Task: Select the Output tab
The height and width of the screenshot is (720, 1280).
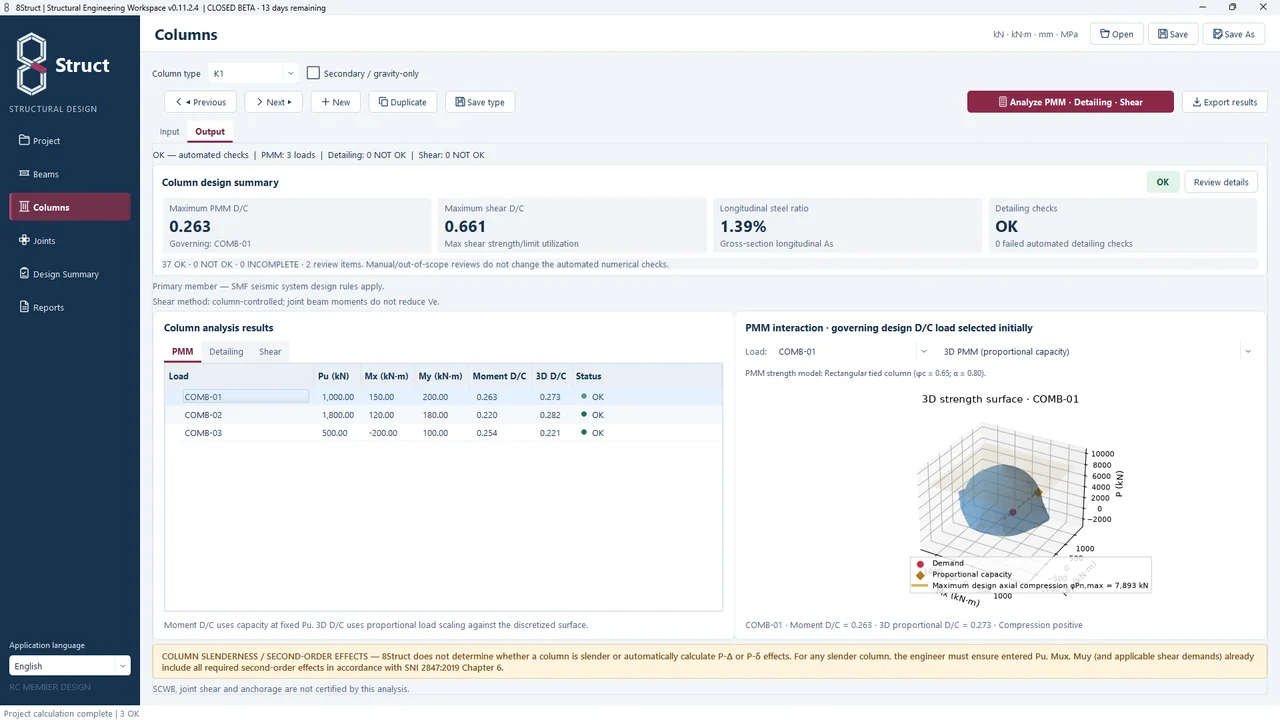Action: pos(210,131)
